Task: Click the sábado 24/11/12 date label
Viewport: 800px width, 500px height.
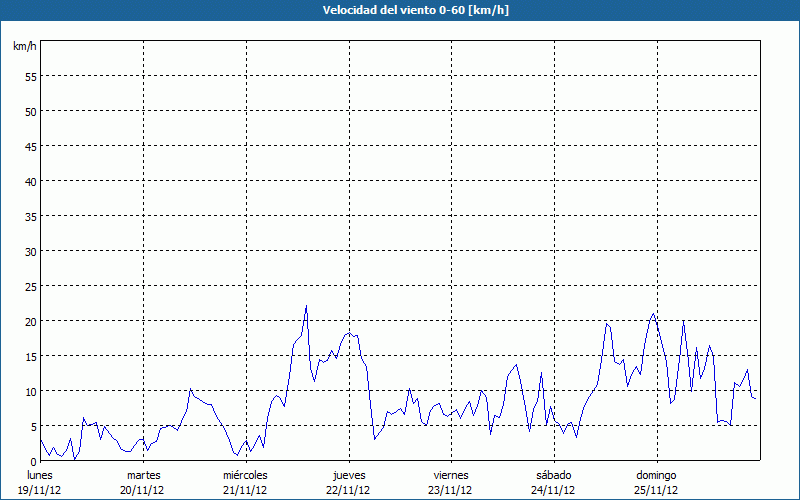Action: click(553, 483)
